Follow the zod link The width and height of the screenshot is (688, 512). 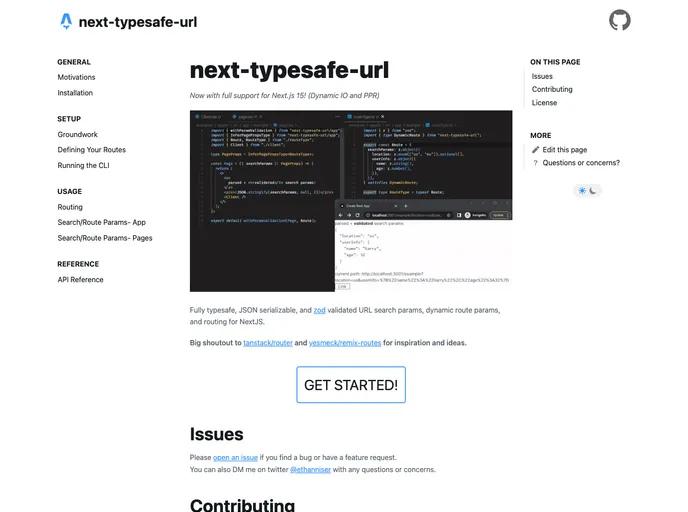point(319,310)
